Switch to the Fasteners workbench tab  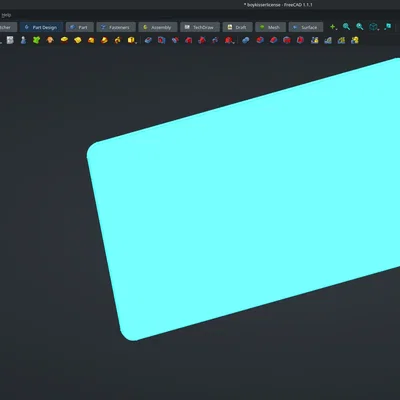click(x=116, y=27)
